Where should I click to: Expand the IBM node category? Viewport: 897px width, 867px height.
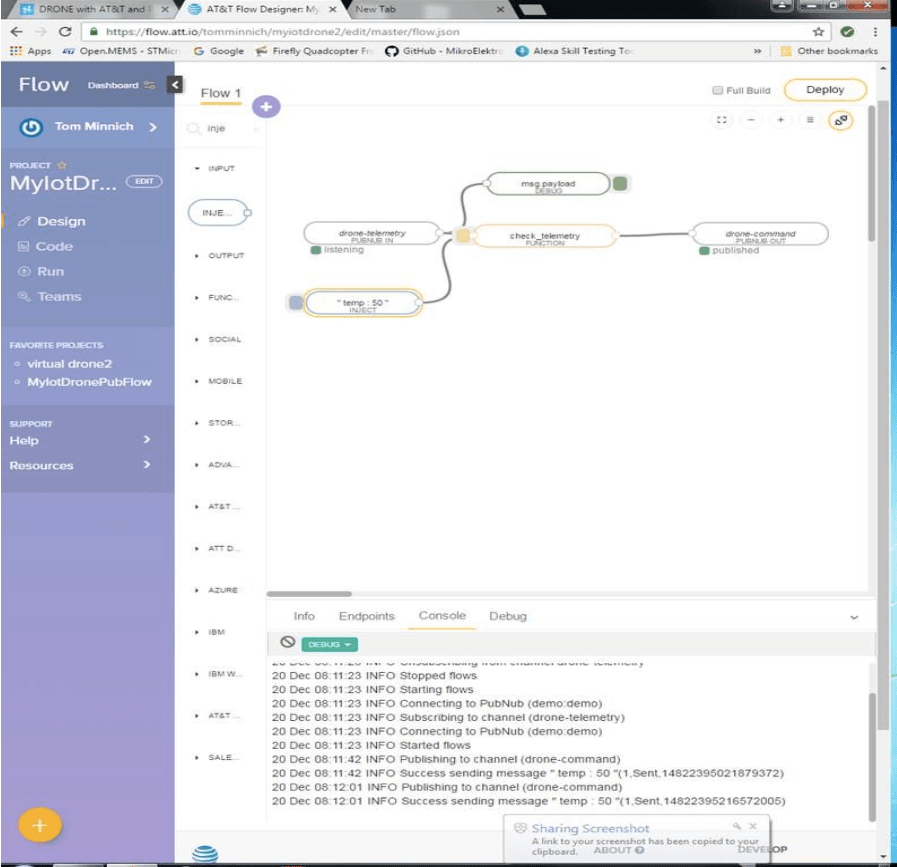tap(210, 632)
